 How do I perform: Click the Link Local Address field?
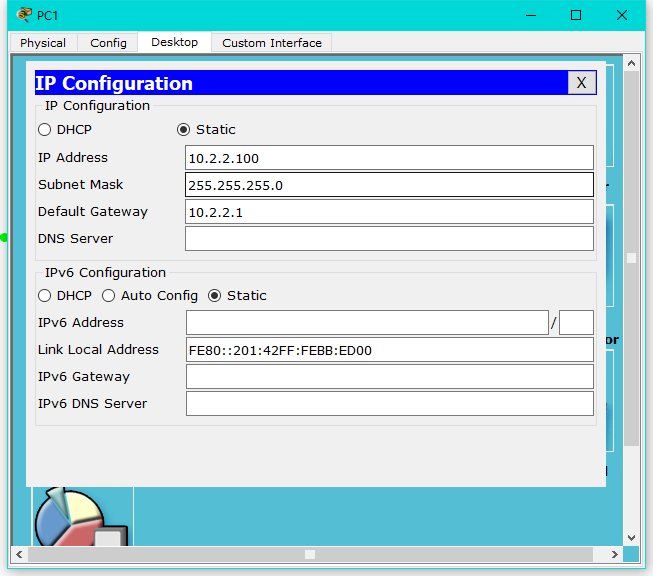click(x=390, y=350)
